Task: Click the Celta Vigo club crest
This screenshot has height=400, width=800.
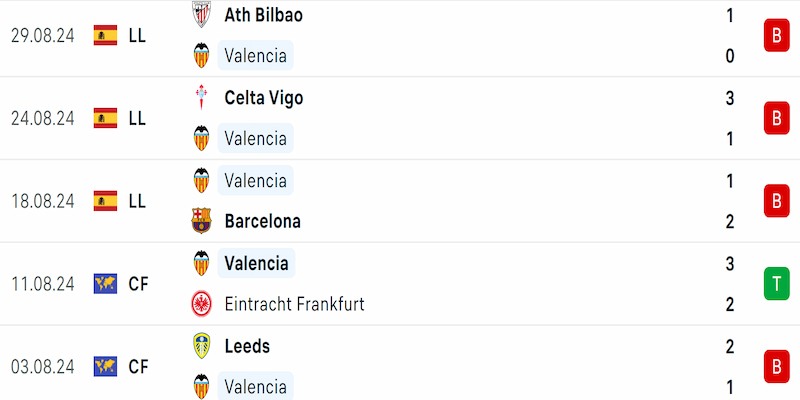Action: (202, 97)
